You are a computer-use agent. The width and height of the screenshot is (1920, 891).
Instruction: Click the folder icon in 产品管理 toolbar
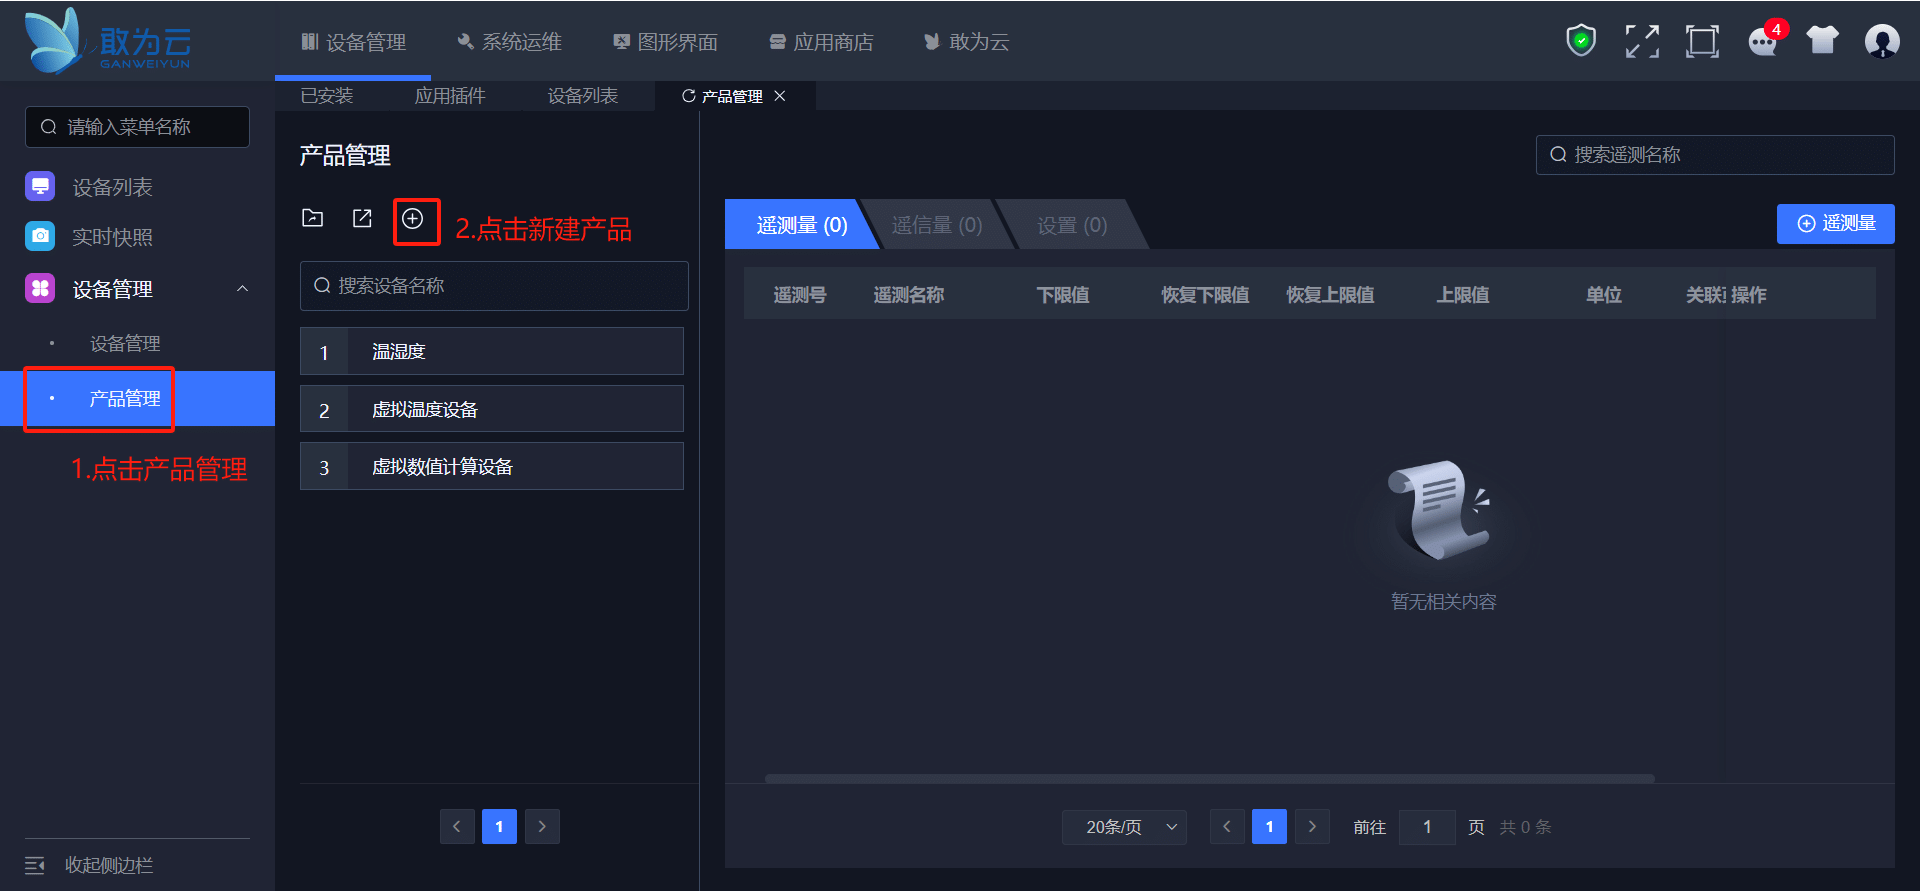coord(313,218)
